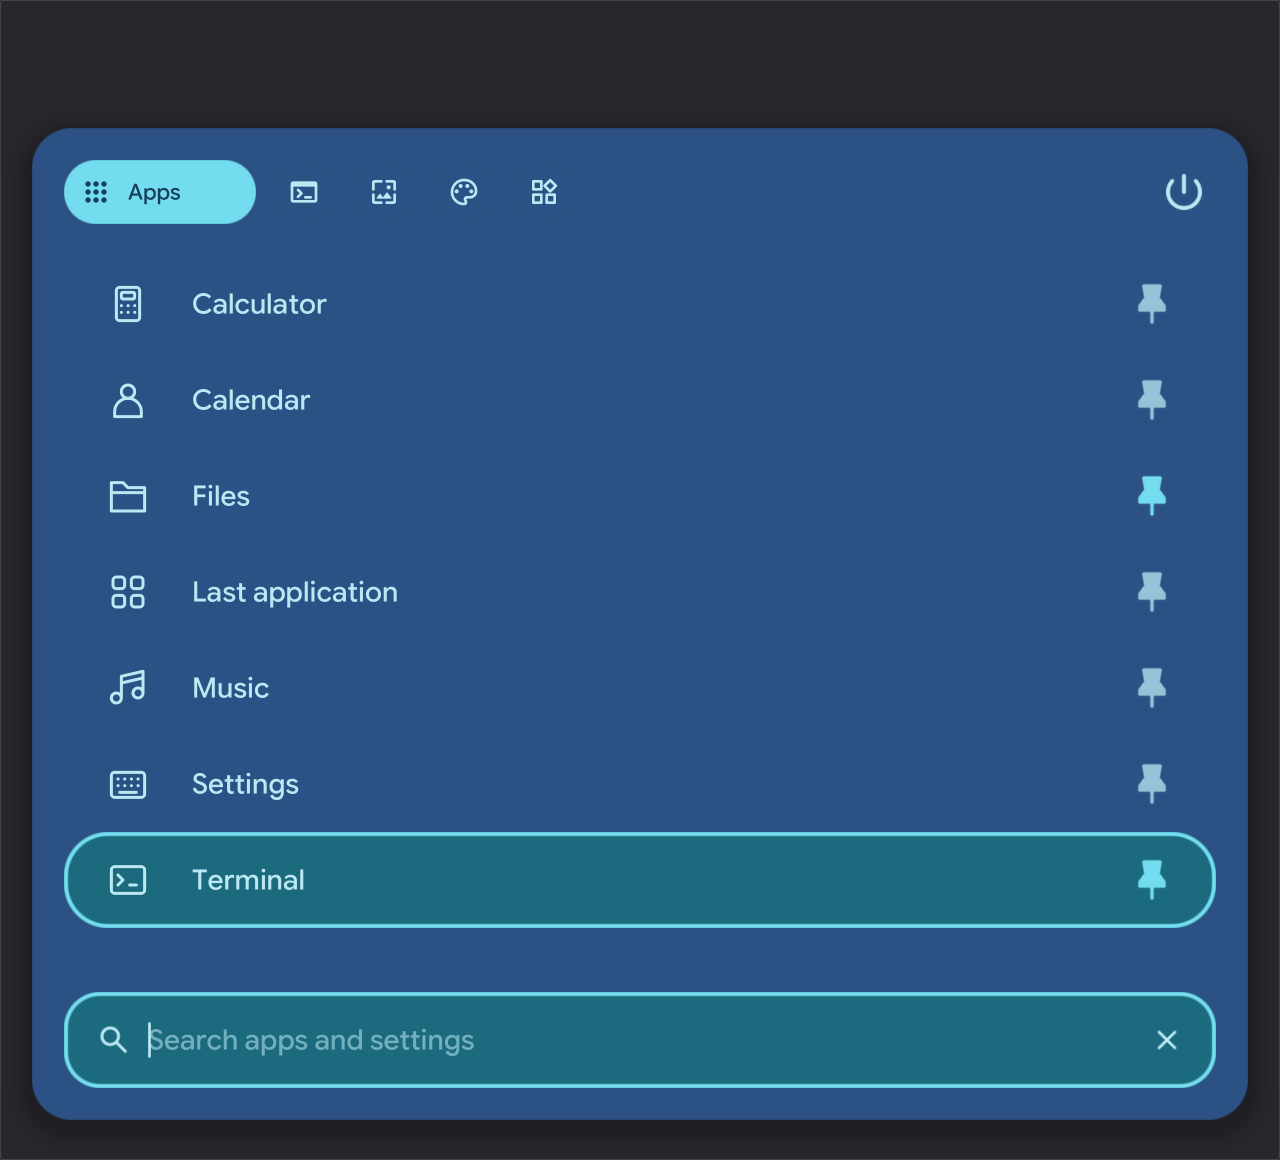
Task: Click the Last application grid icon
Action: (128, 592)
